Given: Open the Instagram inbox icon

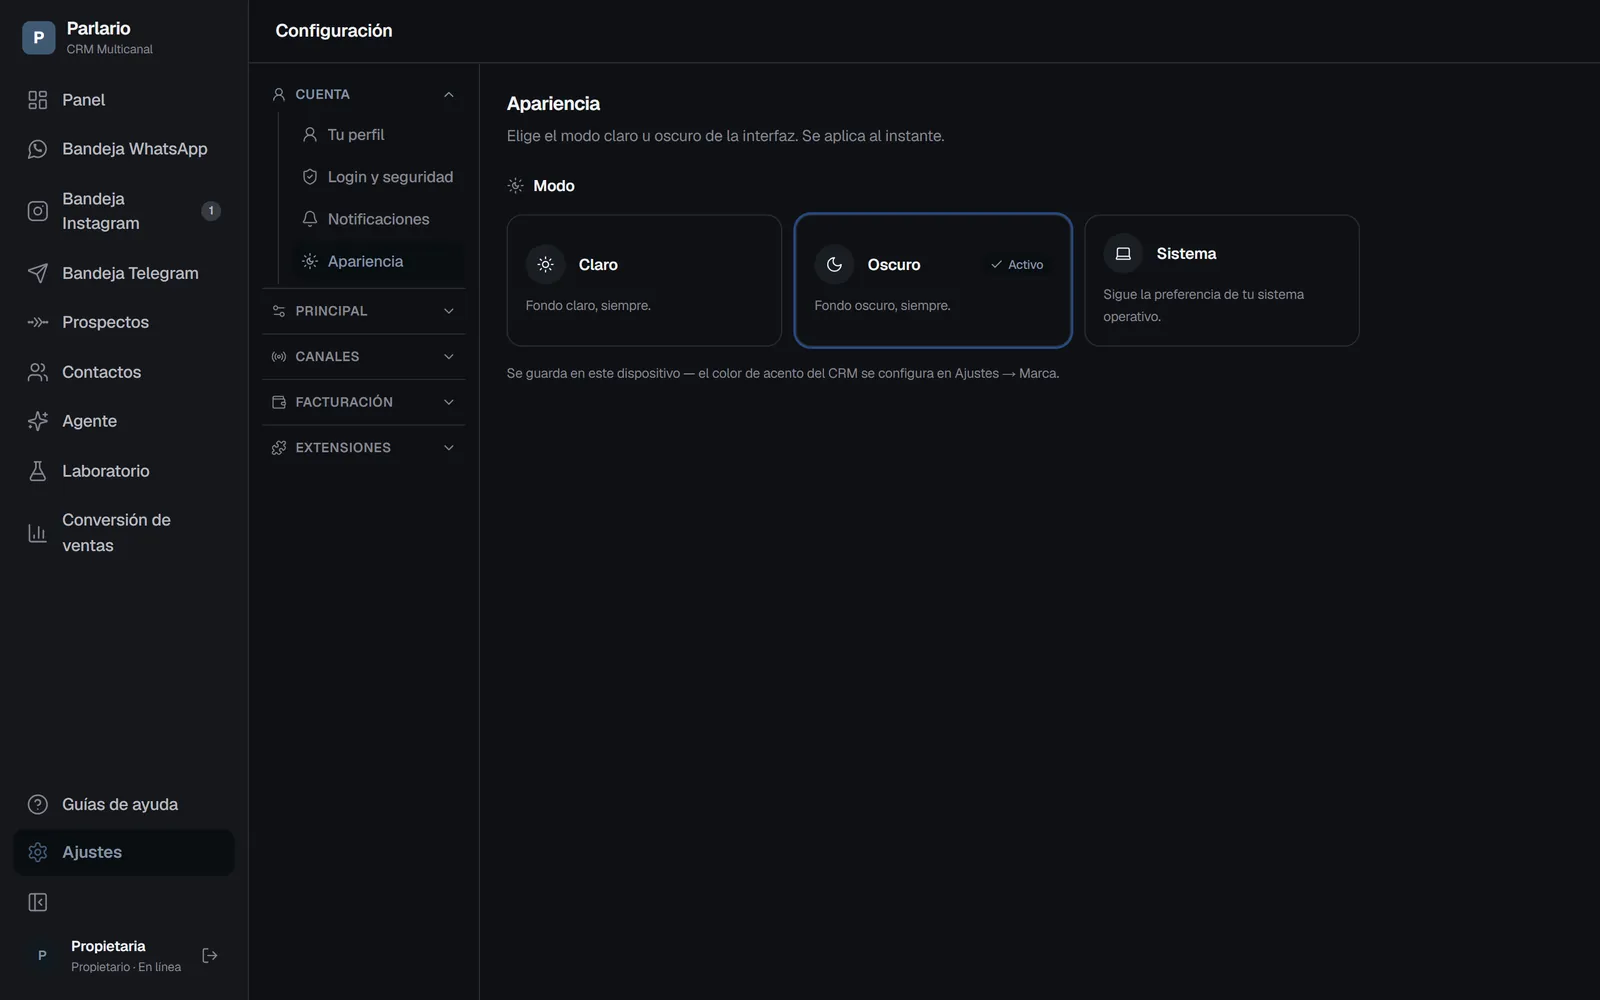Looking at the screenshot, I should click(x=38, y=211).
